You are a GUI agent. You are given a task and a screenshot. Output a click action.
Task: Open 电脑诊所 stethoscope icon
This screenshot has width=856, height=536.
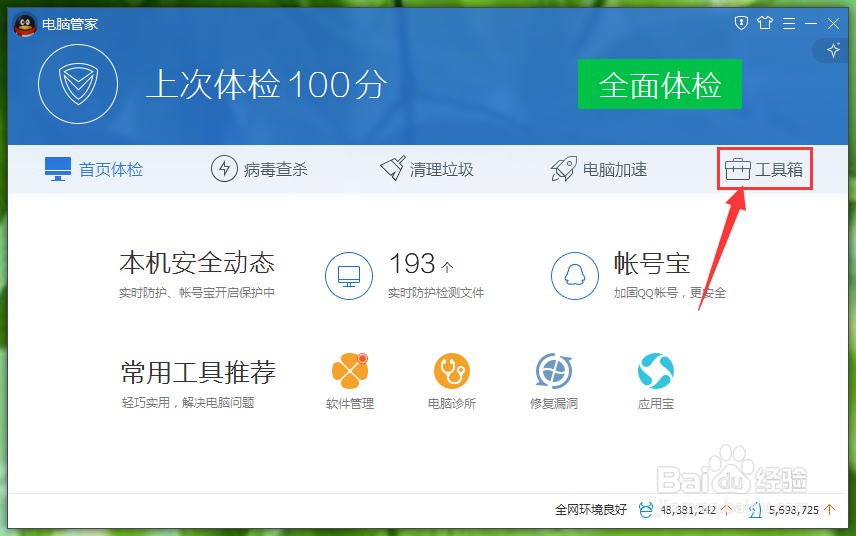452,371
